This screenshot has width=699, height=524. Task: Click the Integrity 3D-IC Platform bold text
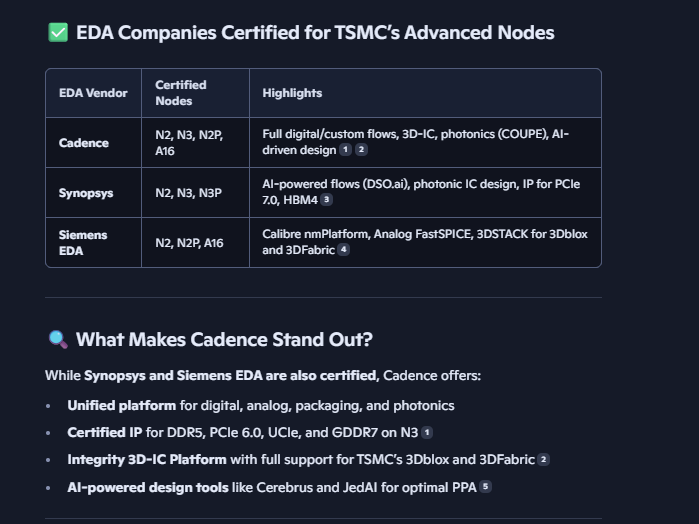tap(145, 460)
